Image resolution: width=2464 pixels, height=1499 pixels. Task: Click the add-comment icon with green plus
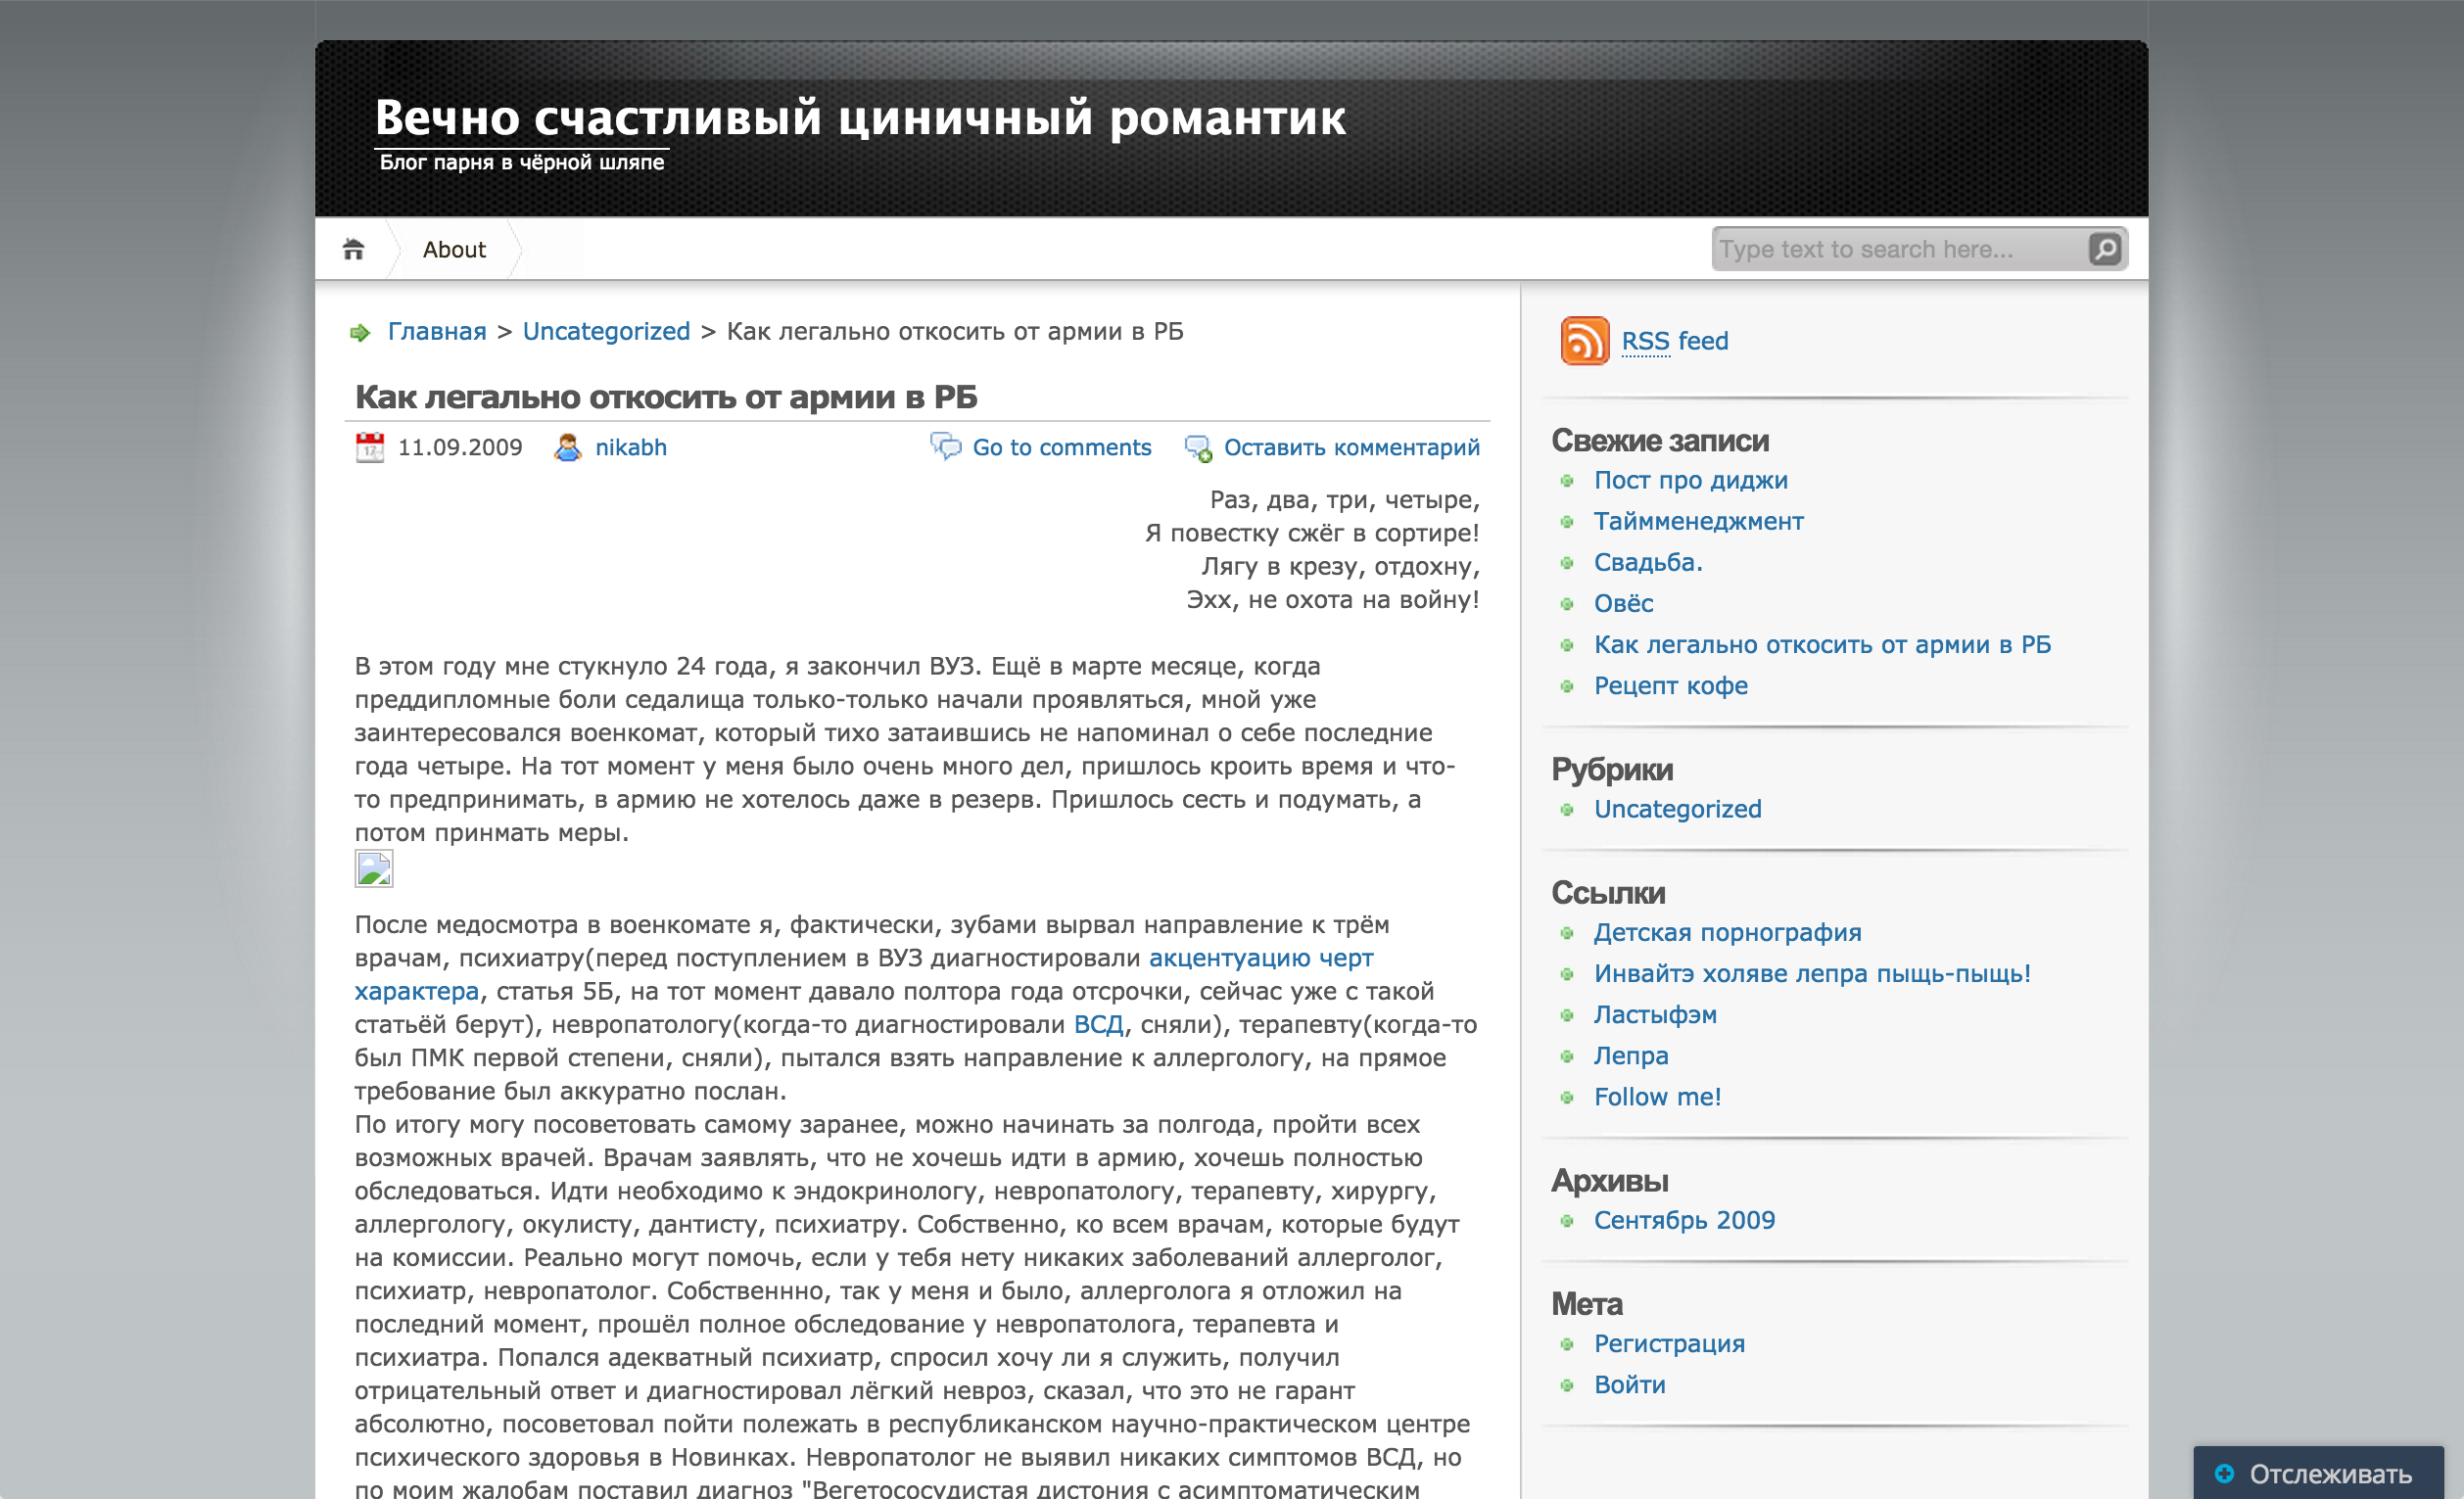1198,448
